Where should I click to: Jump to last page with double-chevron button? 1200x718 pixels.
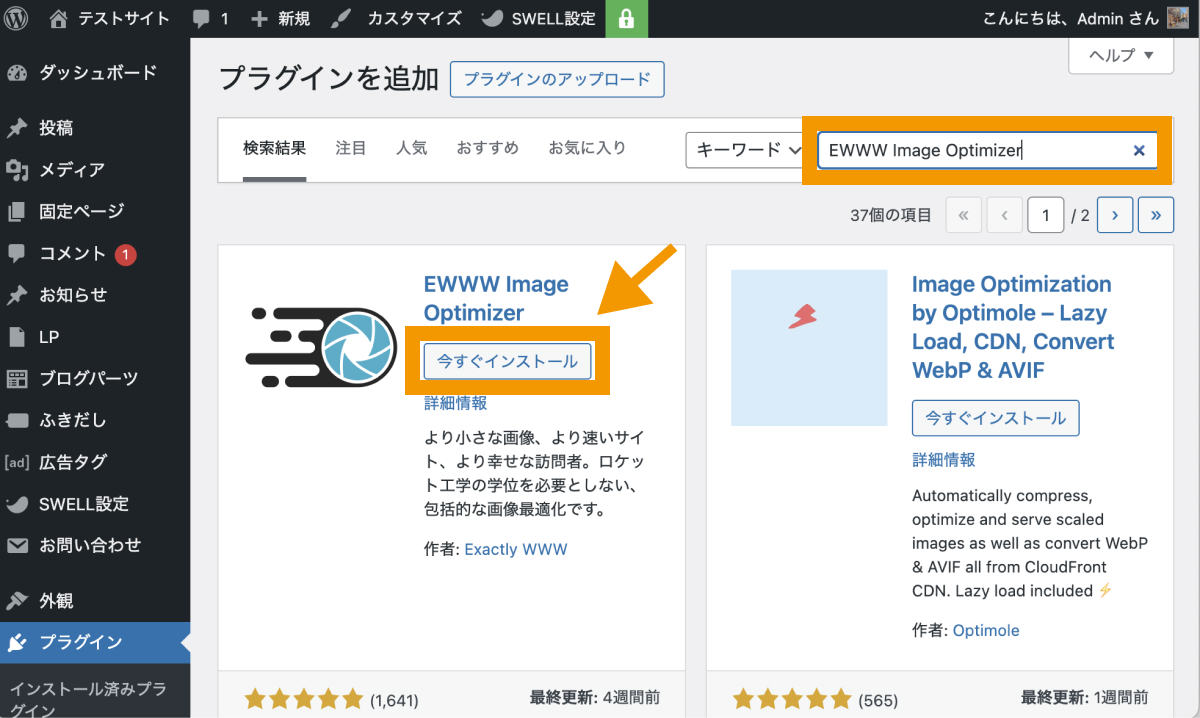(1155, 214)
